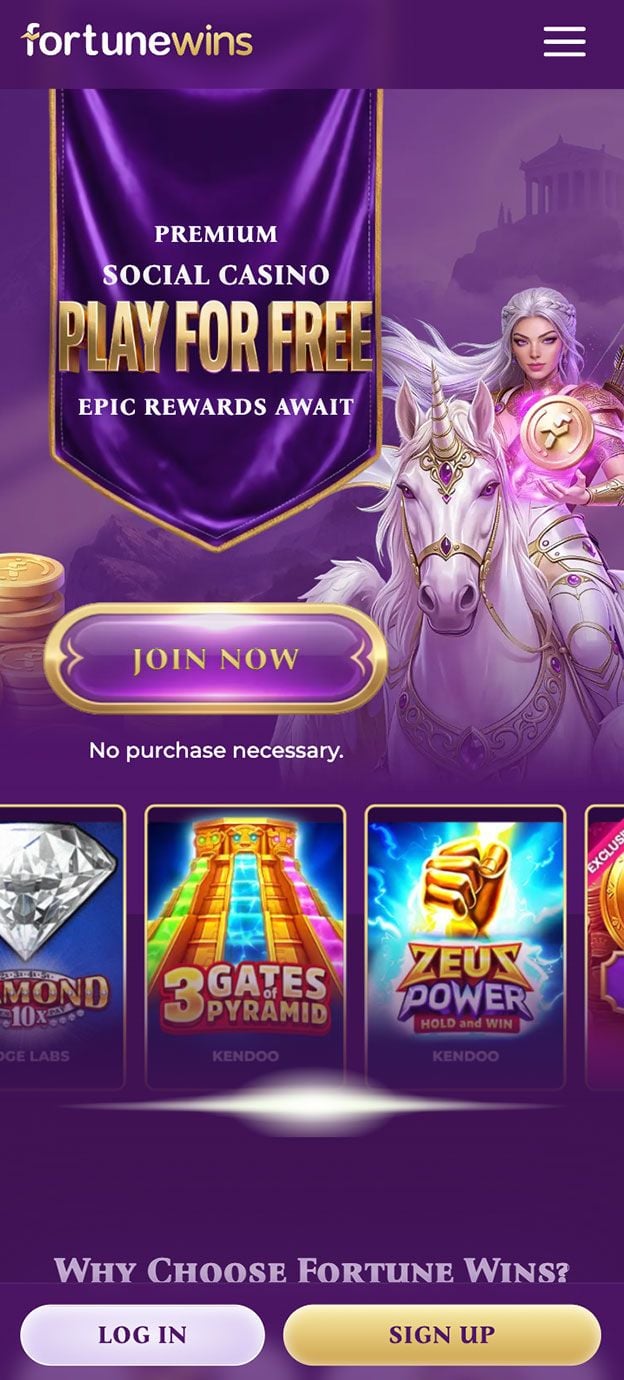Image resolution: width=624 pixels, height=1380 pixels.
Task: Click the No purchase necessary text
Action: pyautogui.click(x=216, y=750)
